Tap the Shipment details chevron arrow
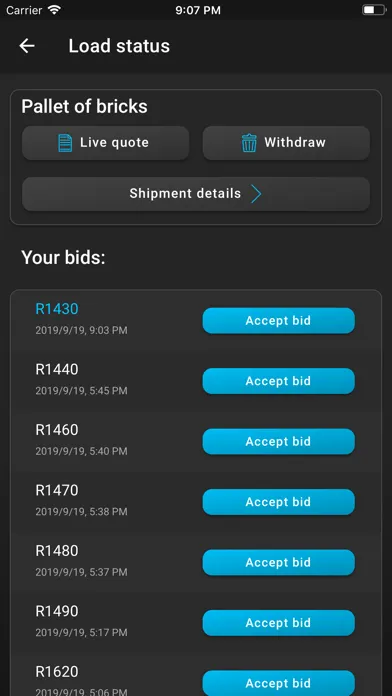 pyautogui.click(x=256, y=194)
